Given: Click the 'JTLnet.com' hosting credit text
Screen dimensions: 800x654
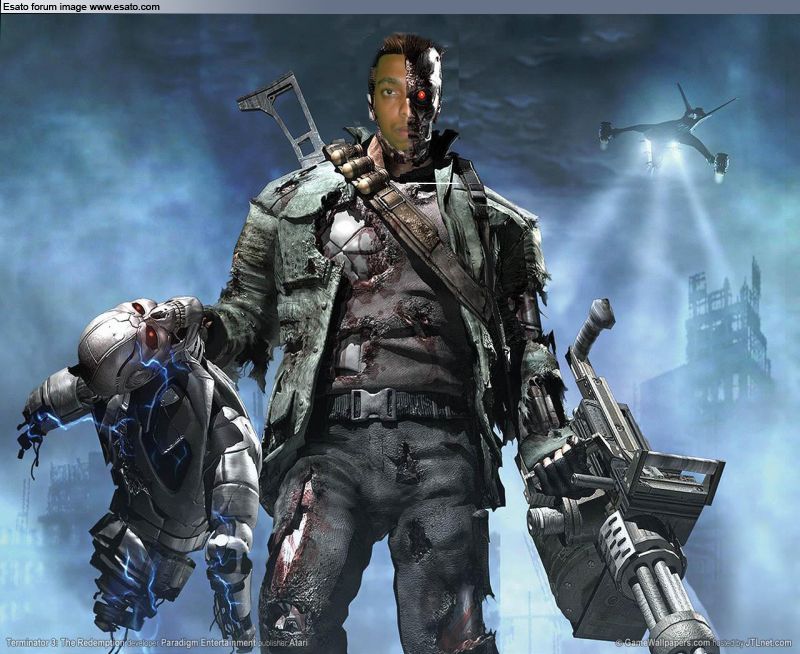Looking at the screenshot, I should click(x=770, y=643).
